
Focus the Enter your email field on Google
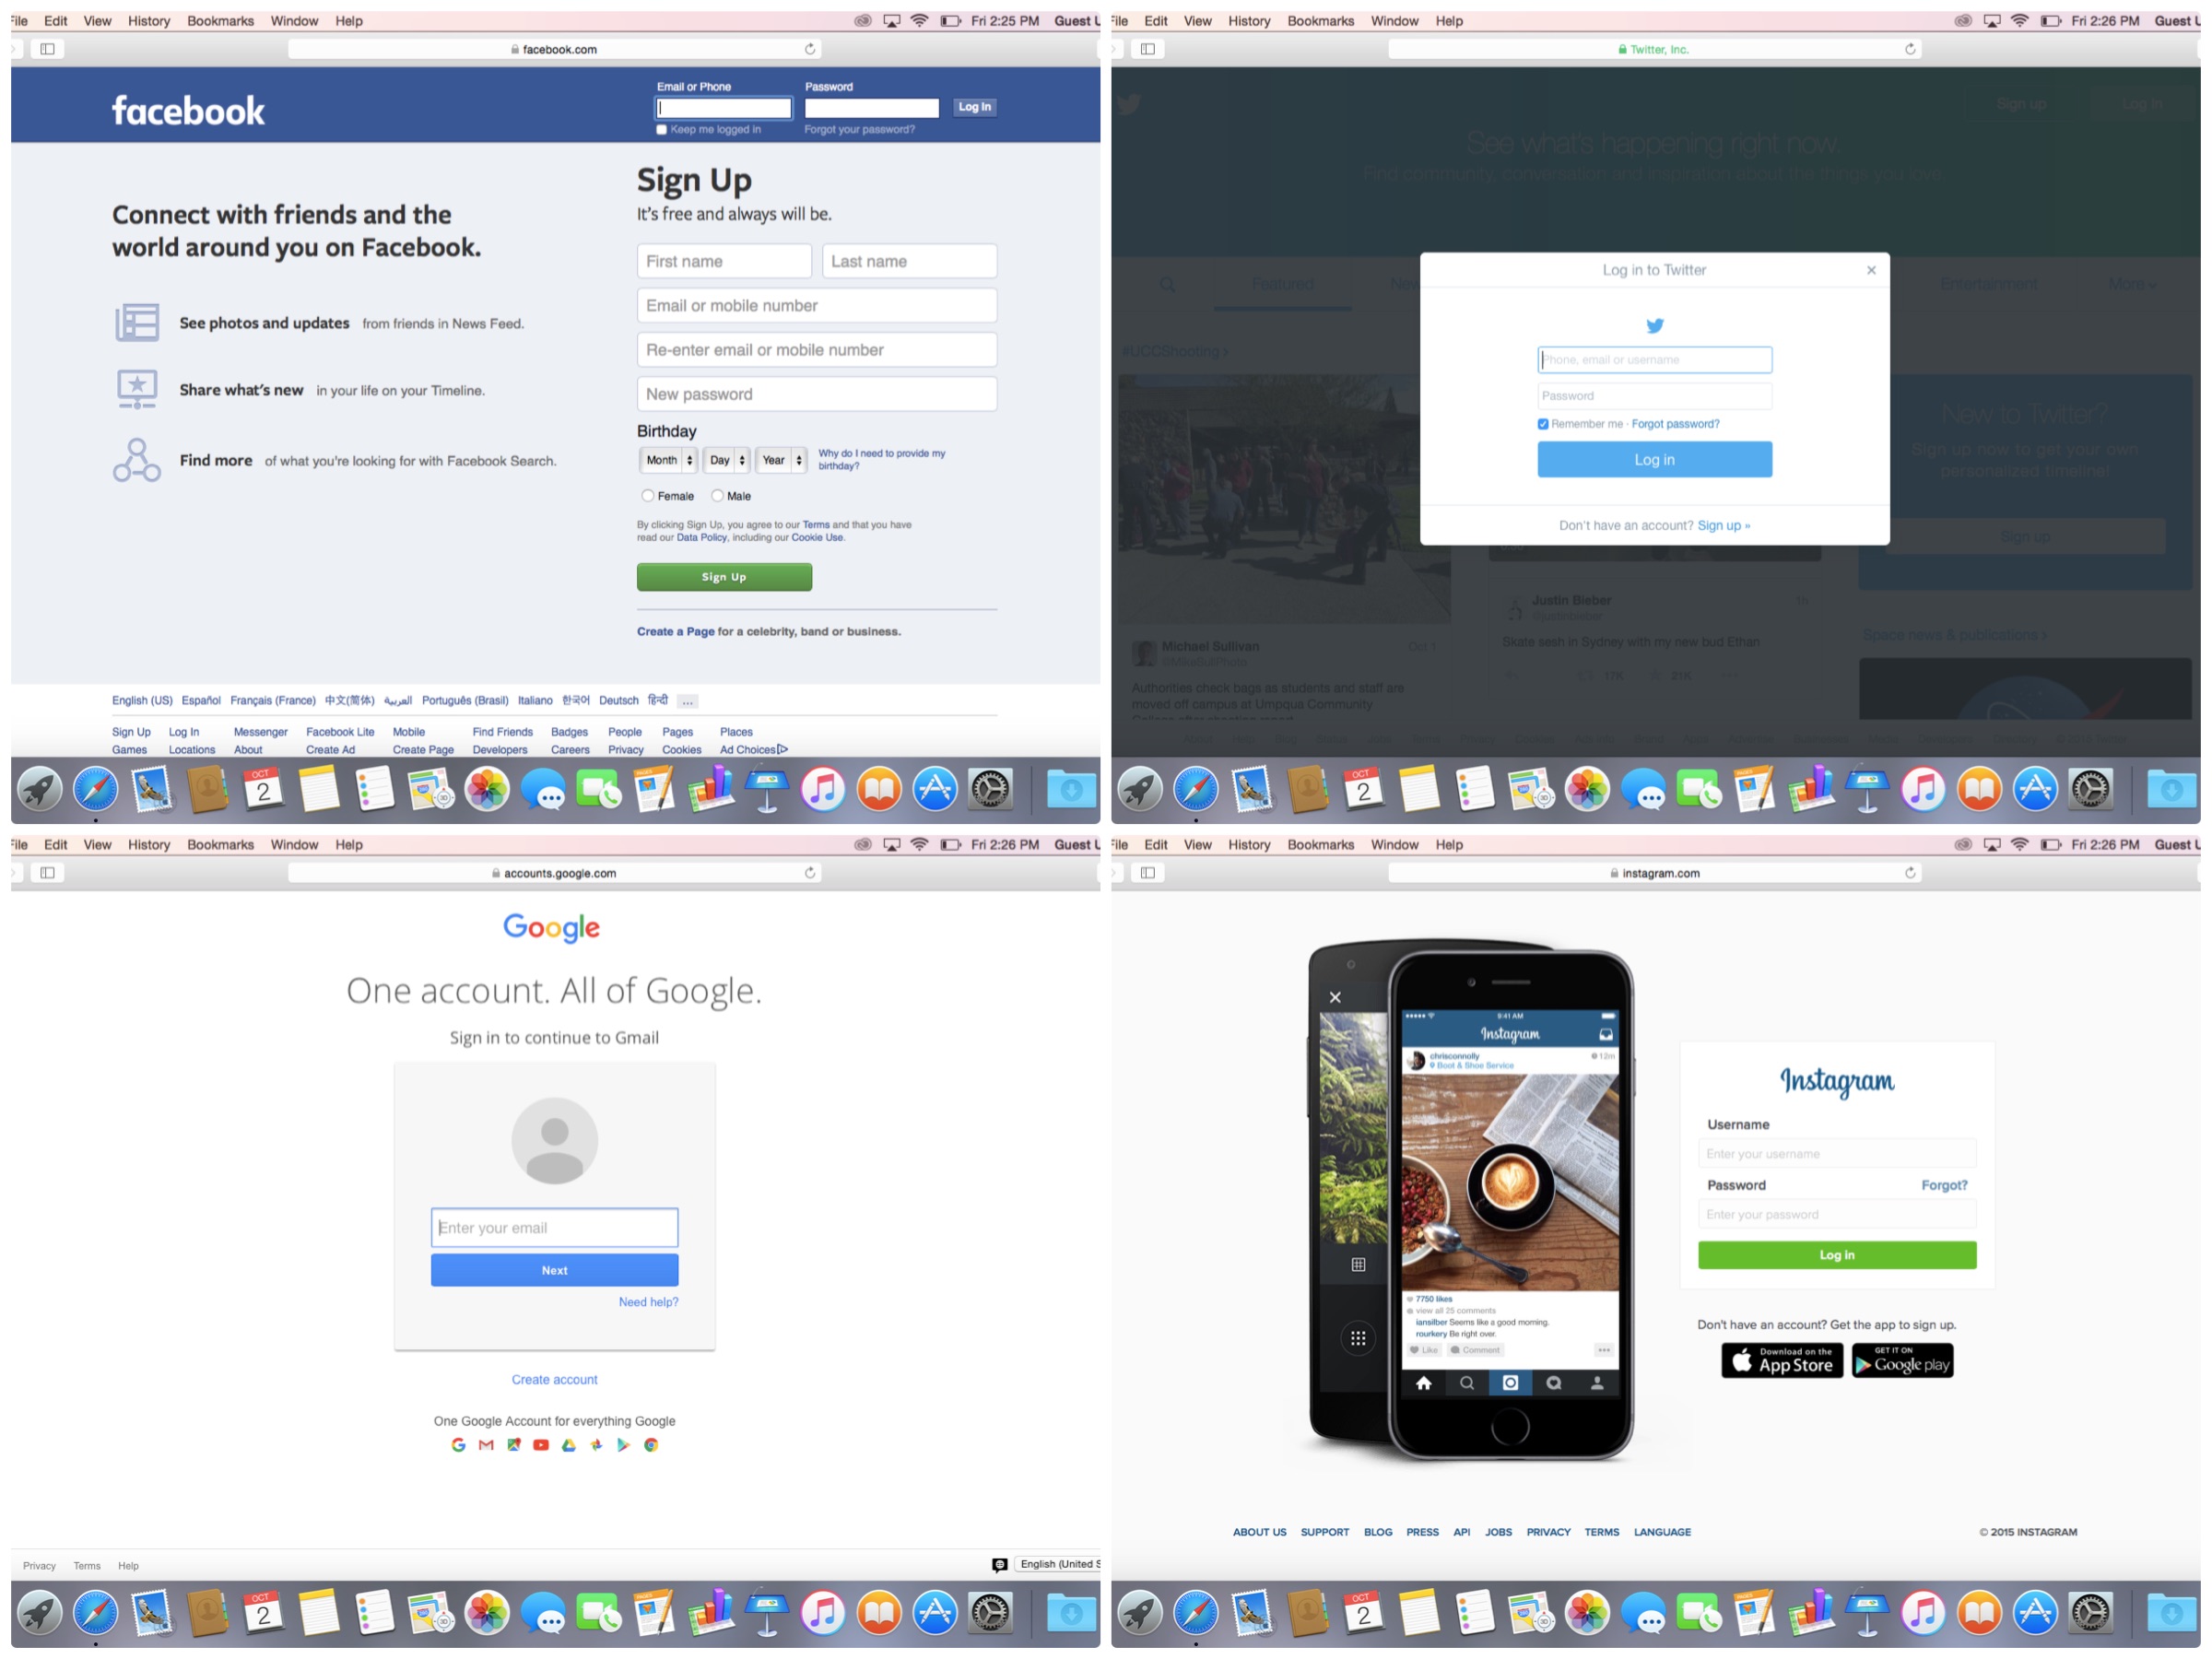coord(554,1228)
